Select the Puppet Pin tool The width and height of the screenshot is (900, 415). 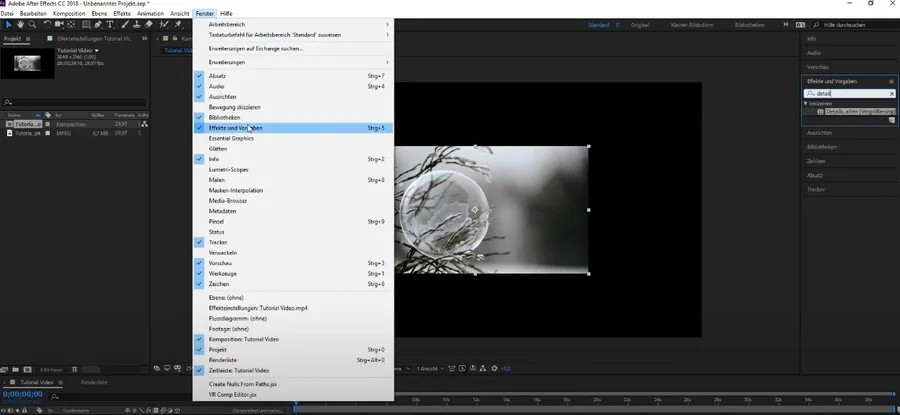[x=178, y=24]
